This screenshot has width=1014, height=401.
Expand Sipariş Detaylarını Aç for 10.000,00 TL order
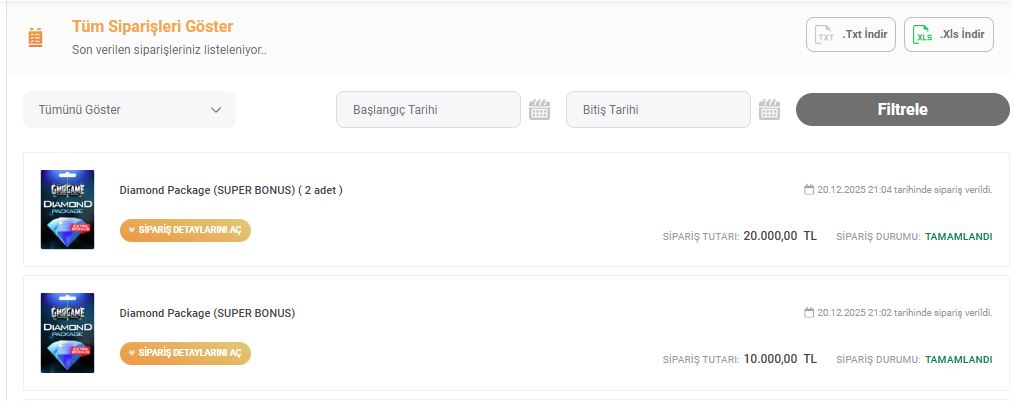pyautogui.click(x=185, y=353)
